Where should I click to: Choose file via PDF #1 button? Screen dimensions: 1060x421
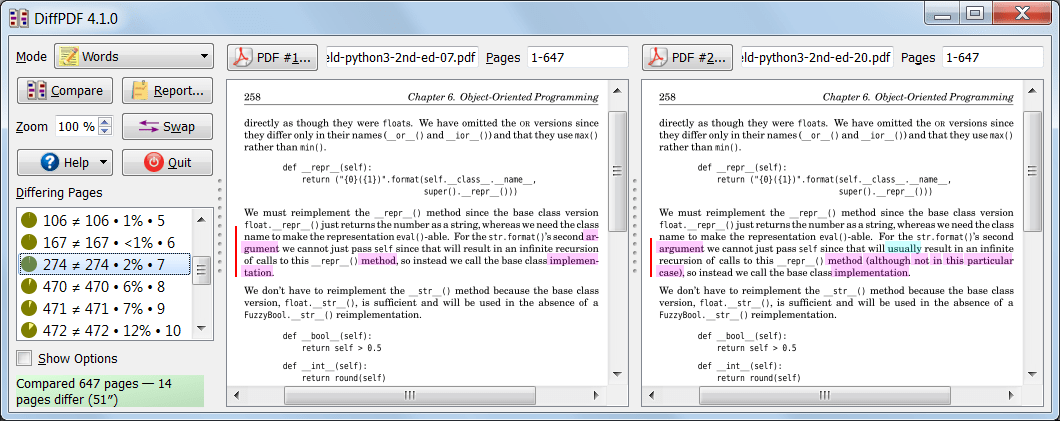[x=272, y=57]
